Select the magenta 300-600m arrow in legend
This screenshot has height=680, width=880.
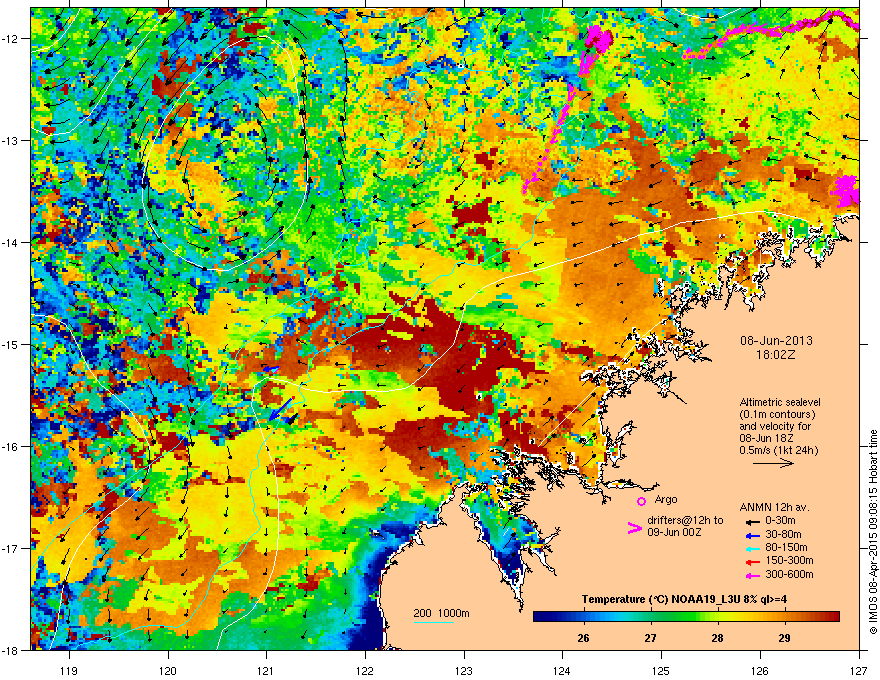coord(751,575)
